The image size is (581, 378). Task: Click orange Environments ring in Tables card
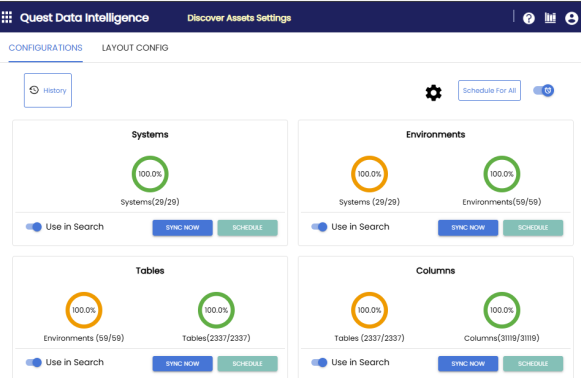[84, 310]
